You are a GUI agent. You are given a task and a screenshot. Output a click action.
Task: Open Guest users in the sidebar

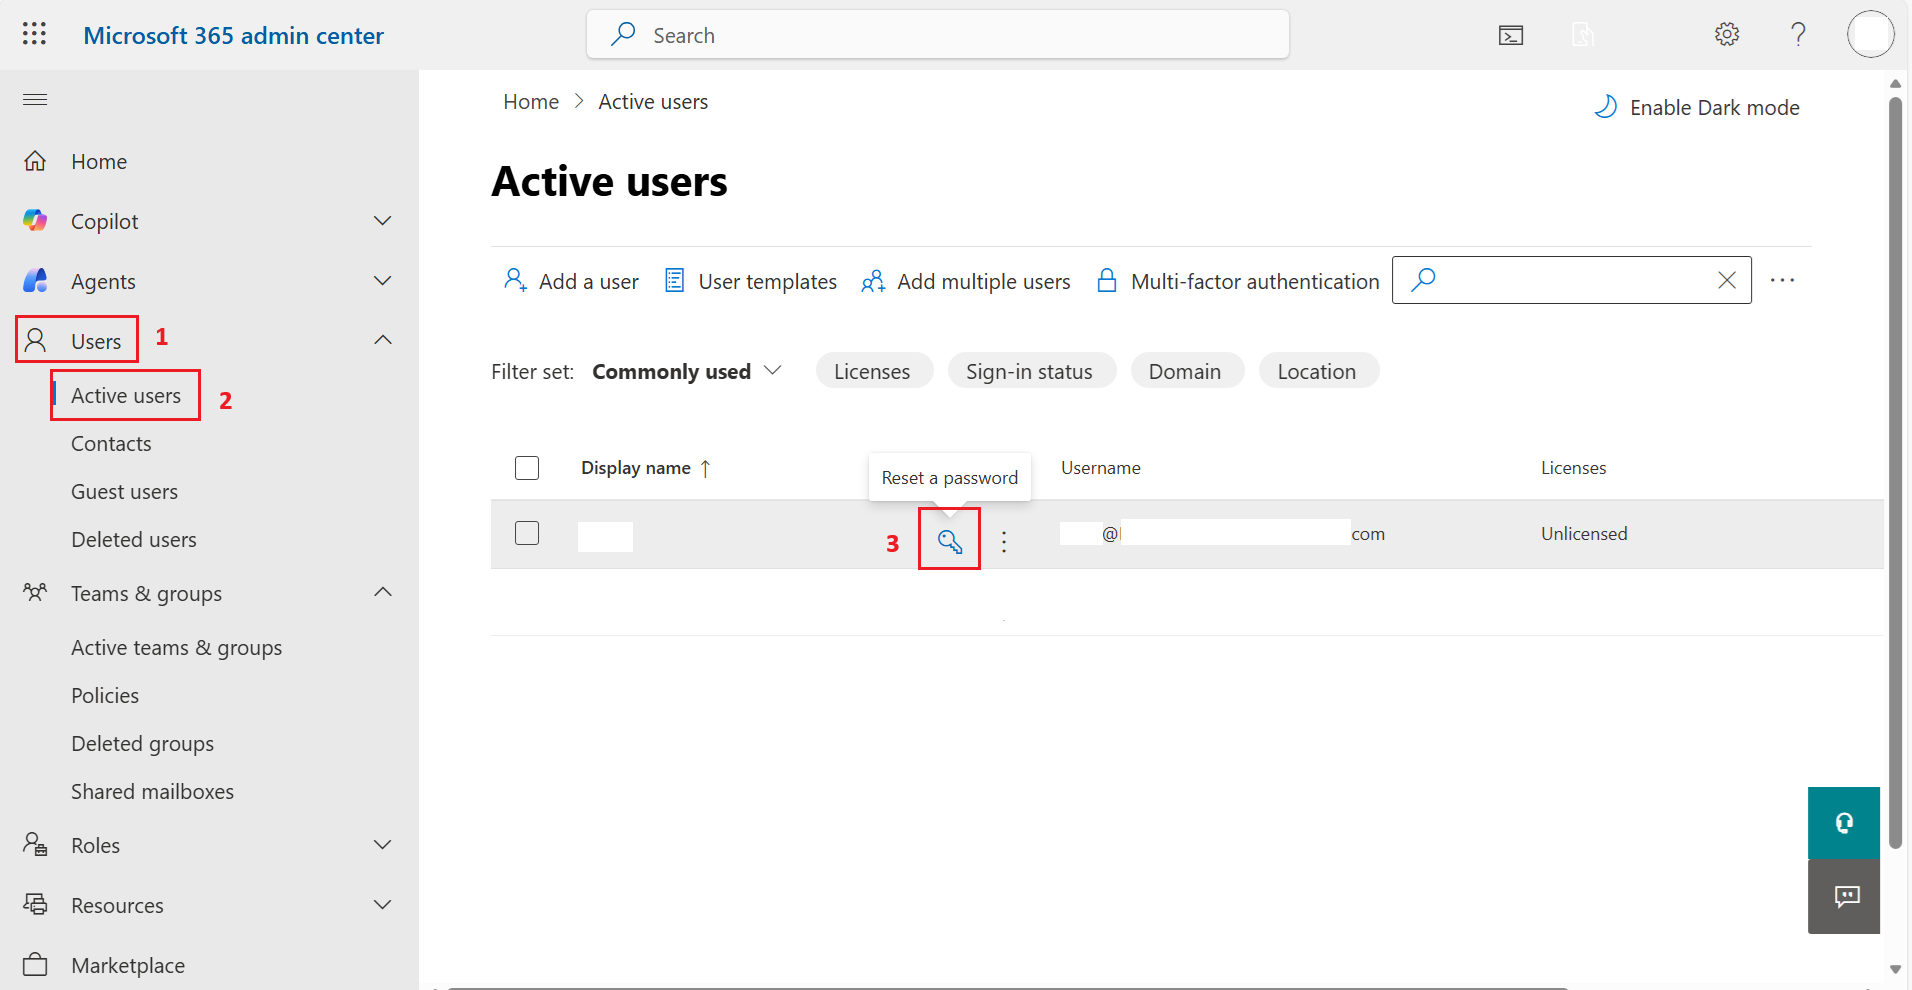coord(125,492)
